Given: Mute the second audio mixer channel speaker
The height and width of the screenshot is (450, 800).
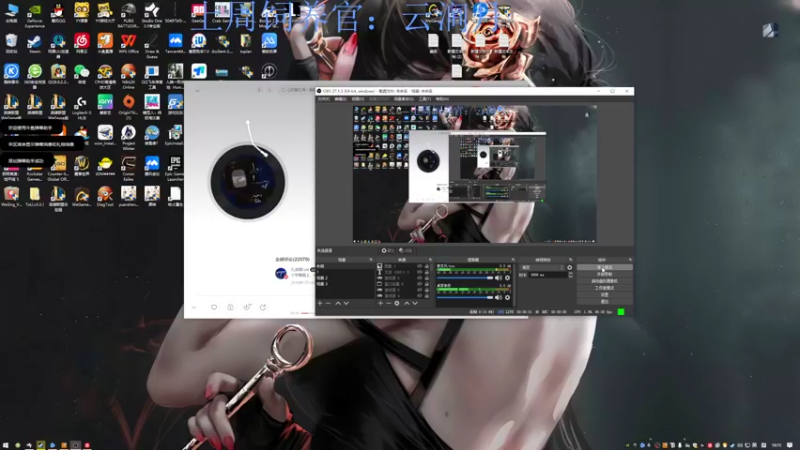Looking at the screenshot, I should point(498,297).
